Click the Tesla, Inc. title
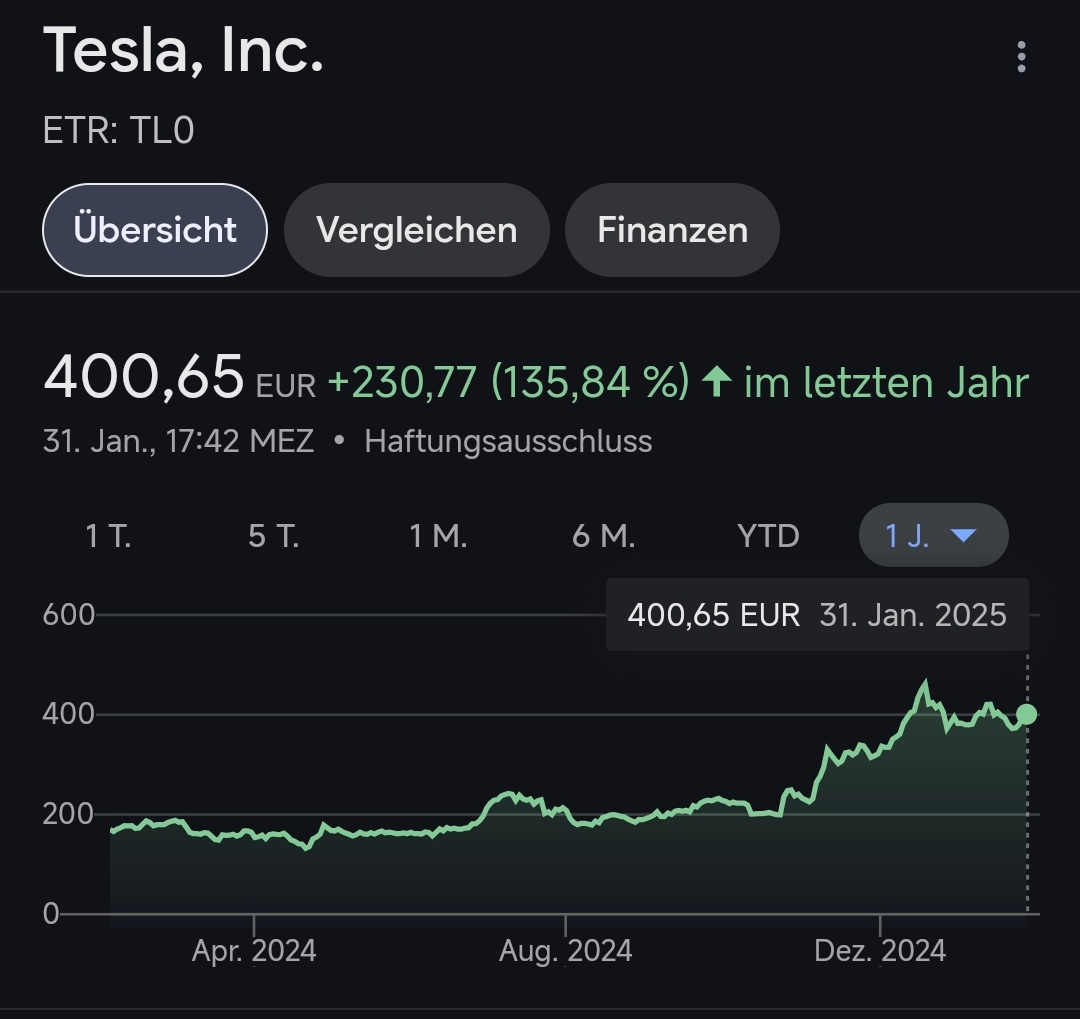The height and width of the screenshot is (1019, 1080). click(x=184, y=50)
